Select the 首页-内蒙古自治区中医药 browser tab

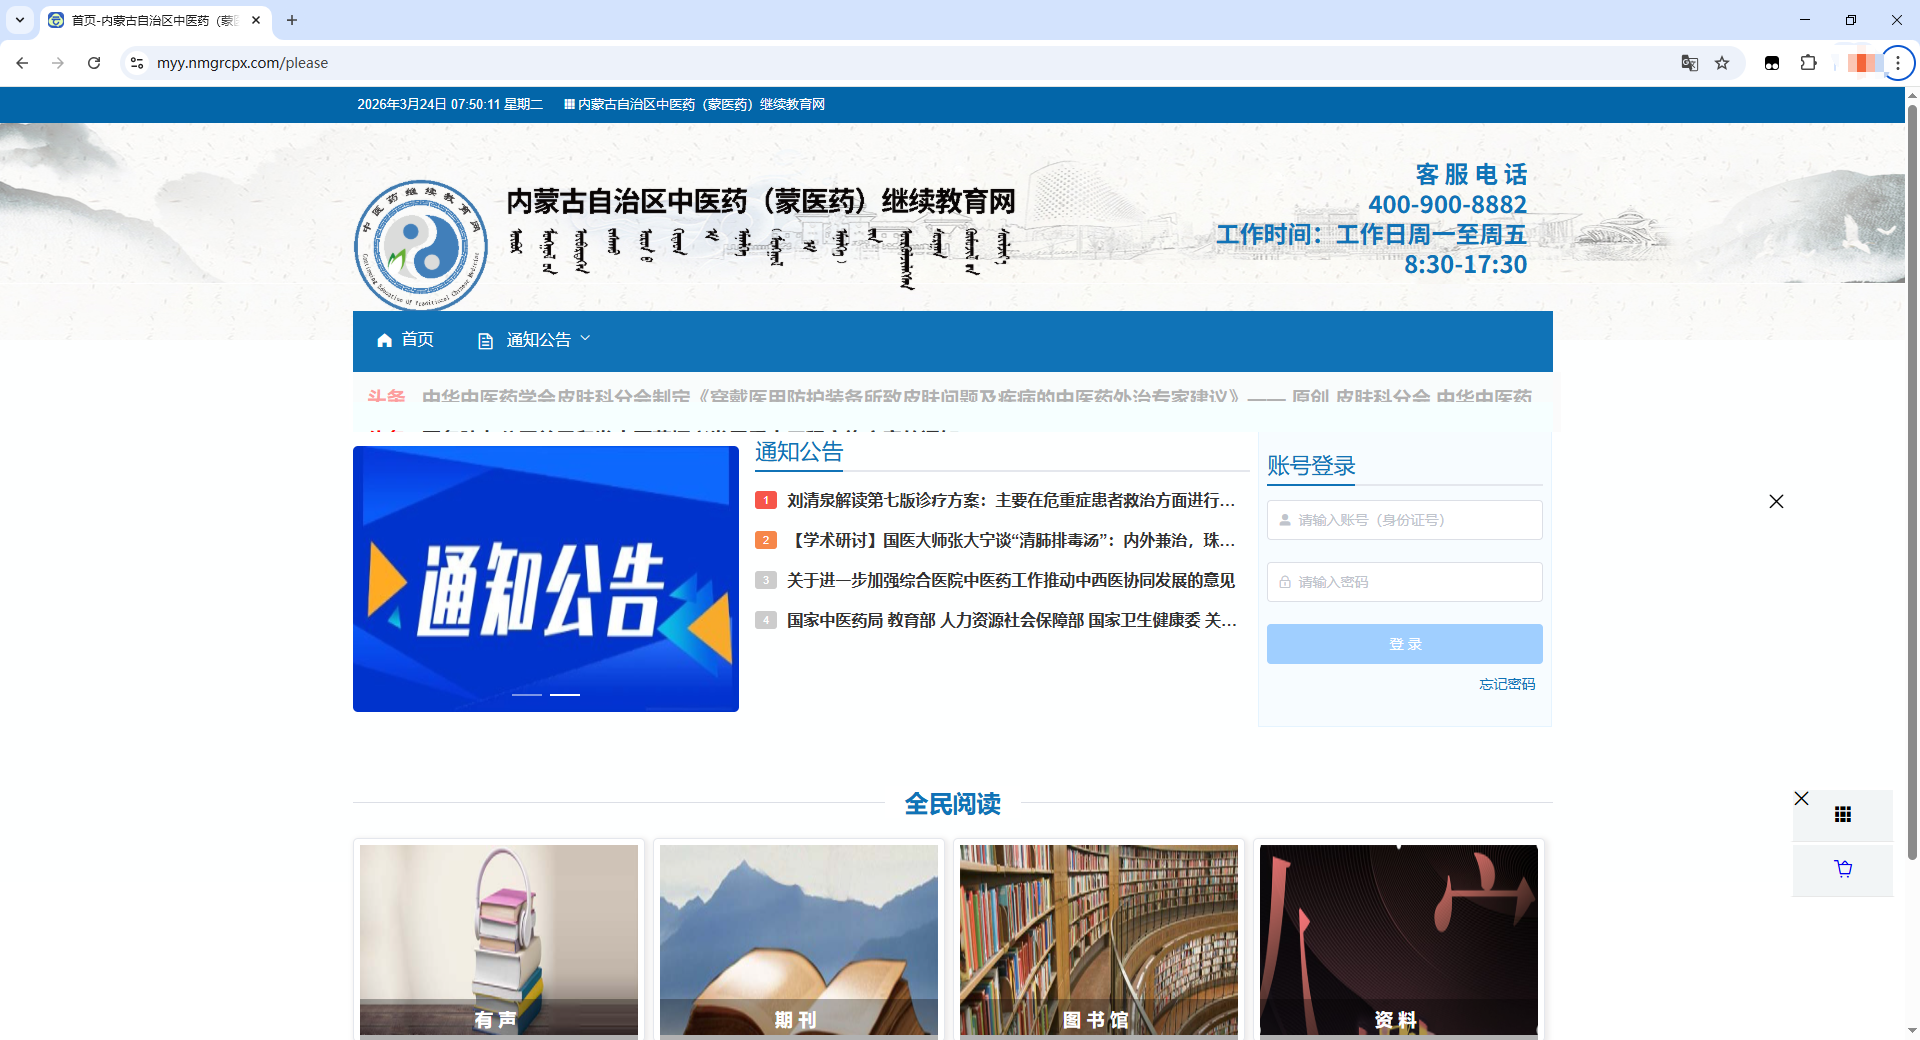pos(156,20)
